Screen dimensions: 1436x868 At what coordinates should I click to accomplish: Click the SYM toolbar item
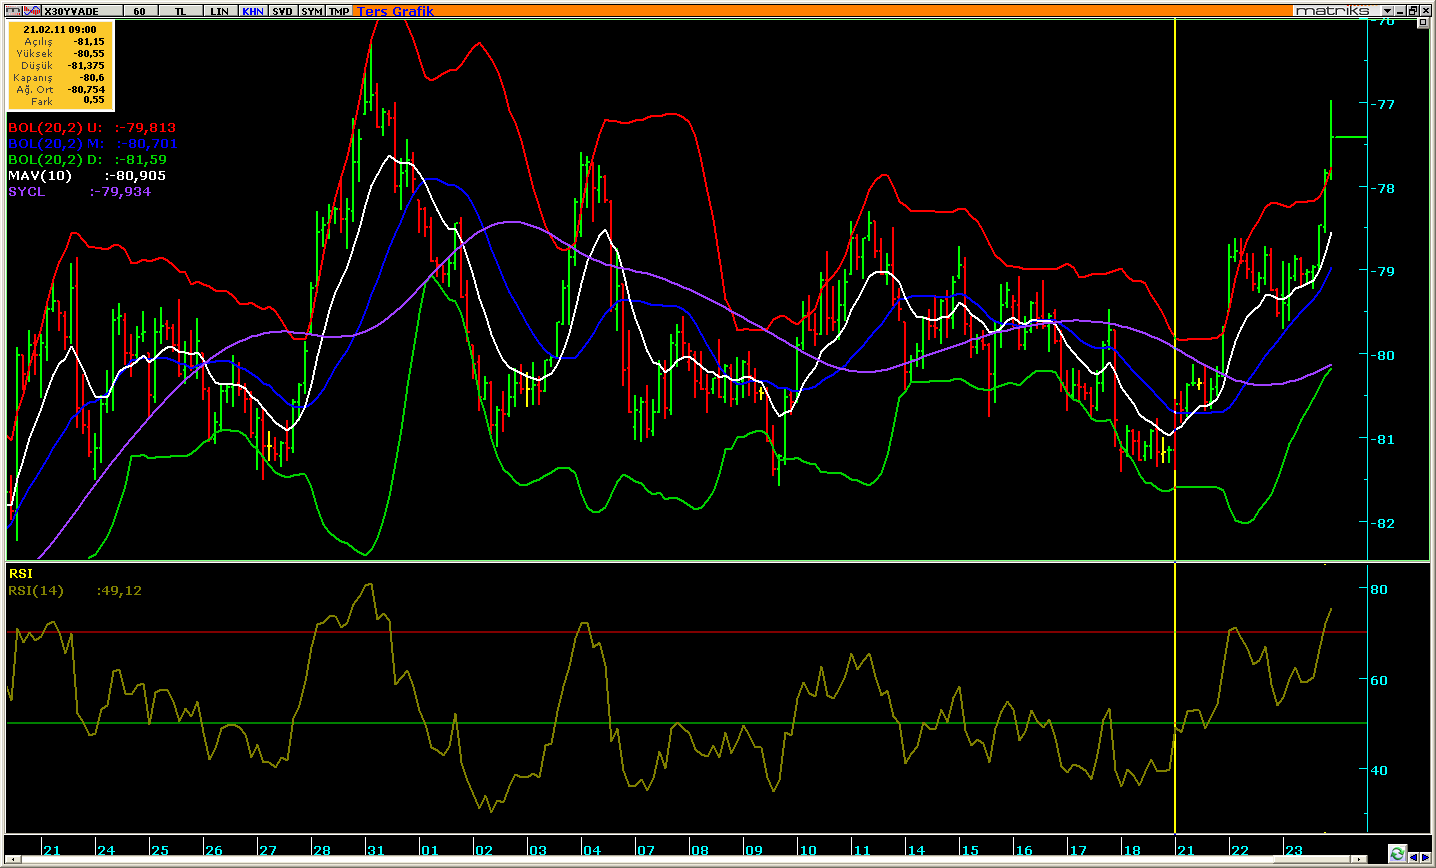(311, 10)
